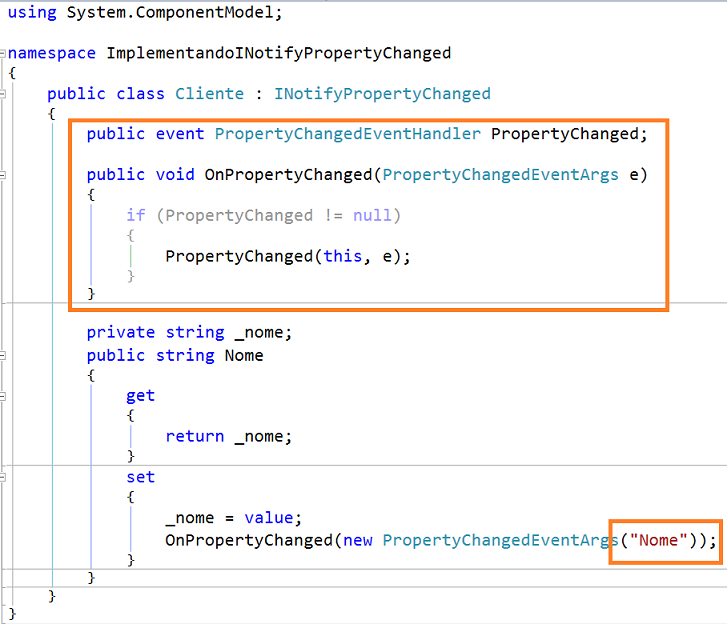The image size is (727, 624).
Task: Click the 'PropertyChangedEventHandler' type
Action: (x=348, y=134)
